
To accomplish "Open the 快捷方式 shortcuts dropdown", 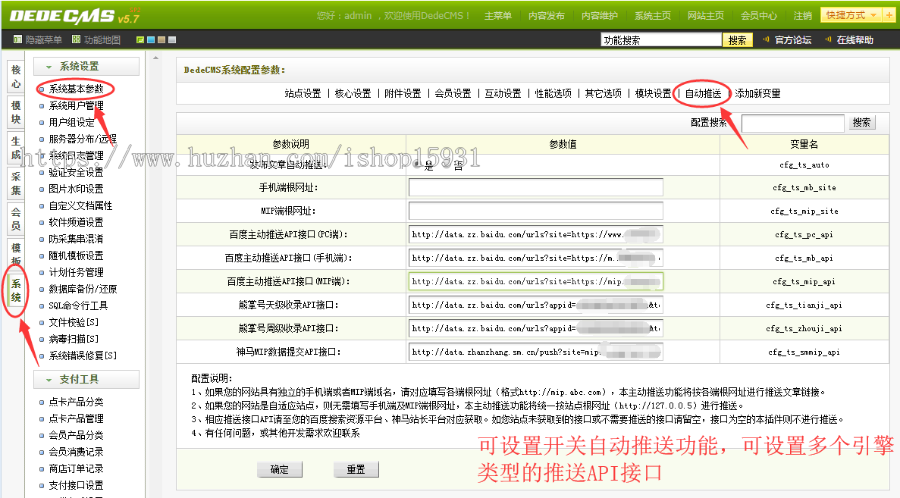I will click(x=851, y=15).
